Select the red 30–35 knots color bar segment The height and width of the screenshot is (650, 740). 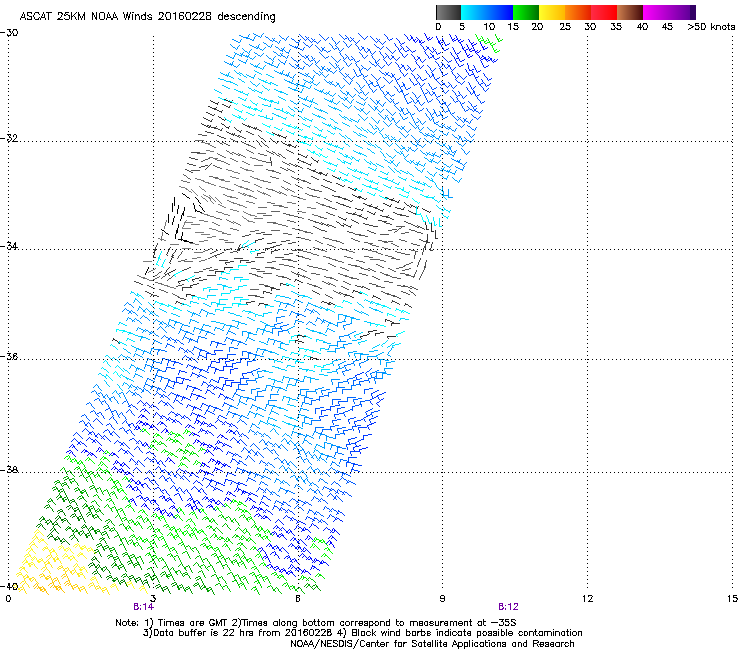click(x=604, y=12)
